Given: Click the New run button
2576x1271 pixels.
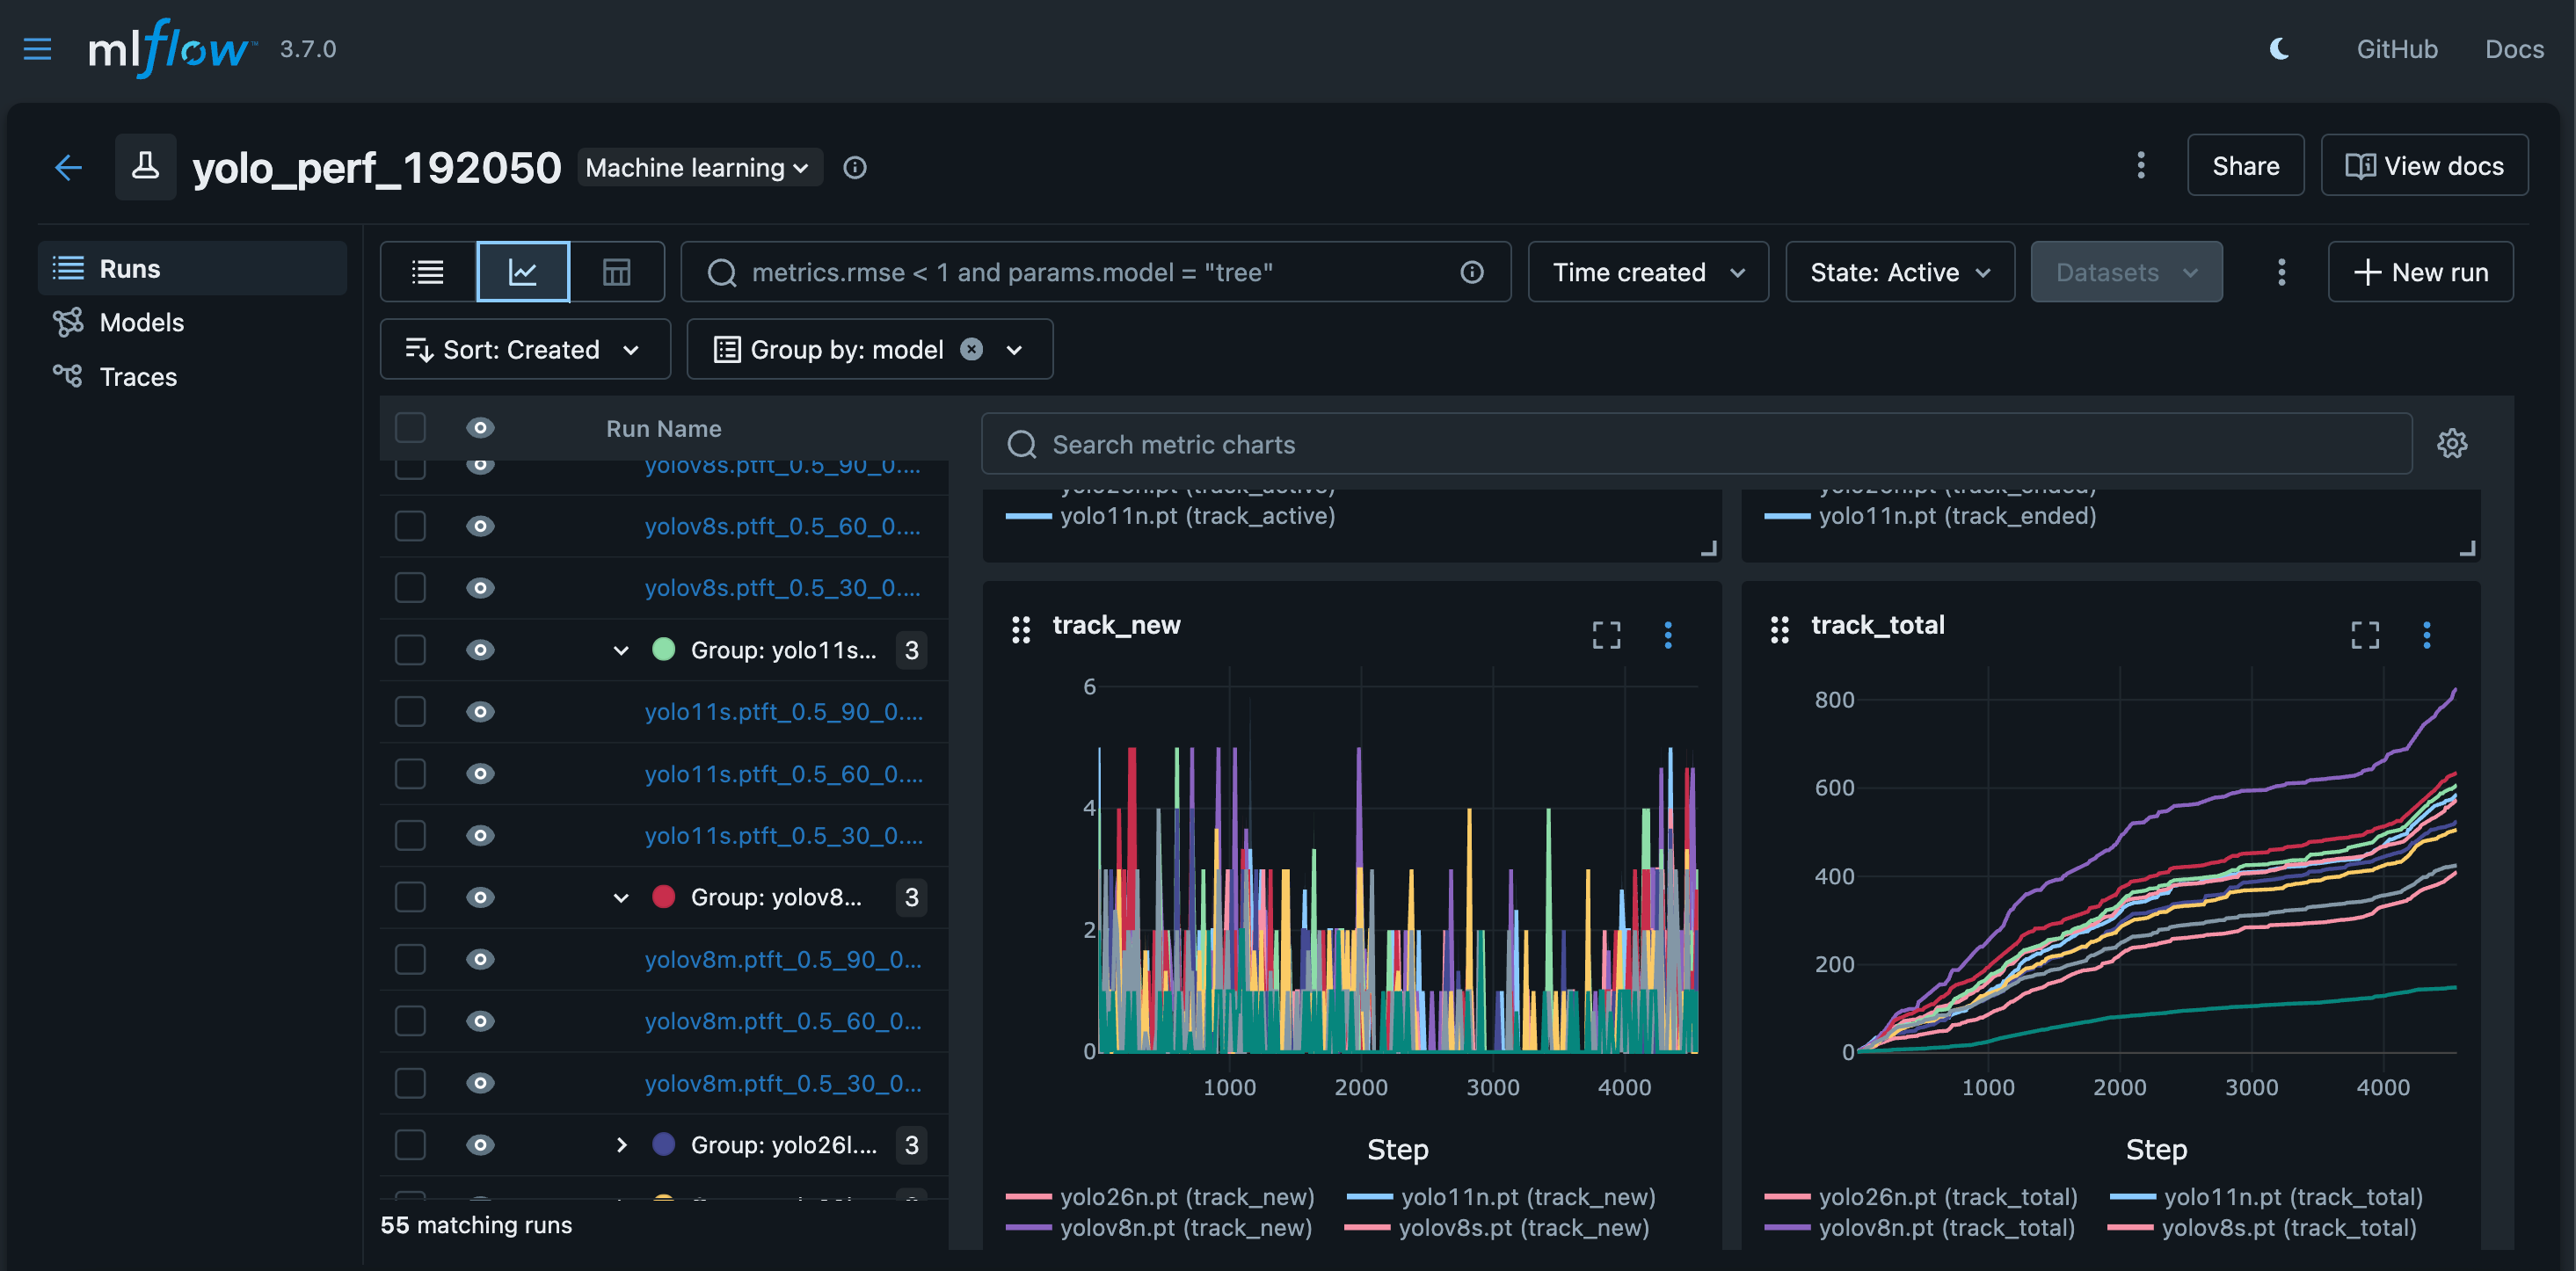Looking at the screenshot, I should [2420, 272].
